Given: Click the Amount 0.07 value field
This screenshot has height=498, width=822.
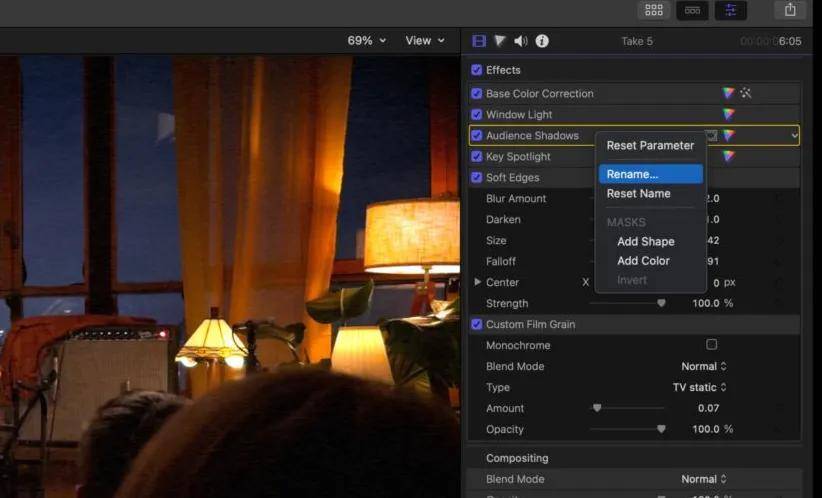Looking at the screenshot, I should point(708,408).
